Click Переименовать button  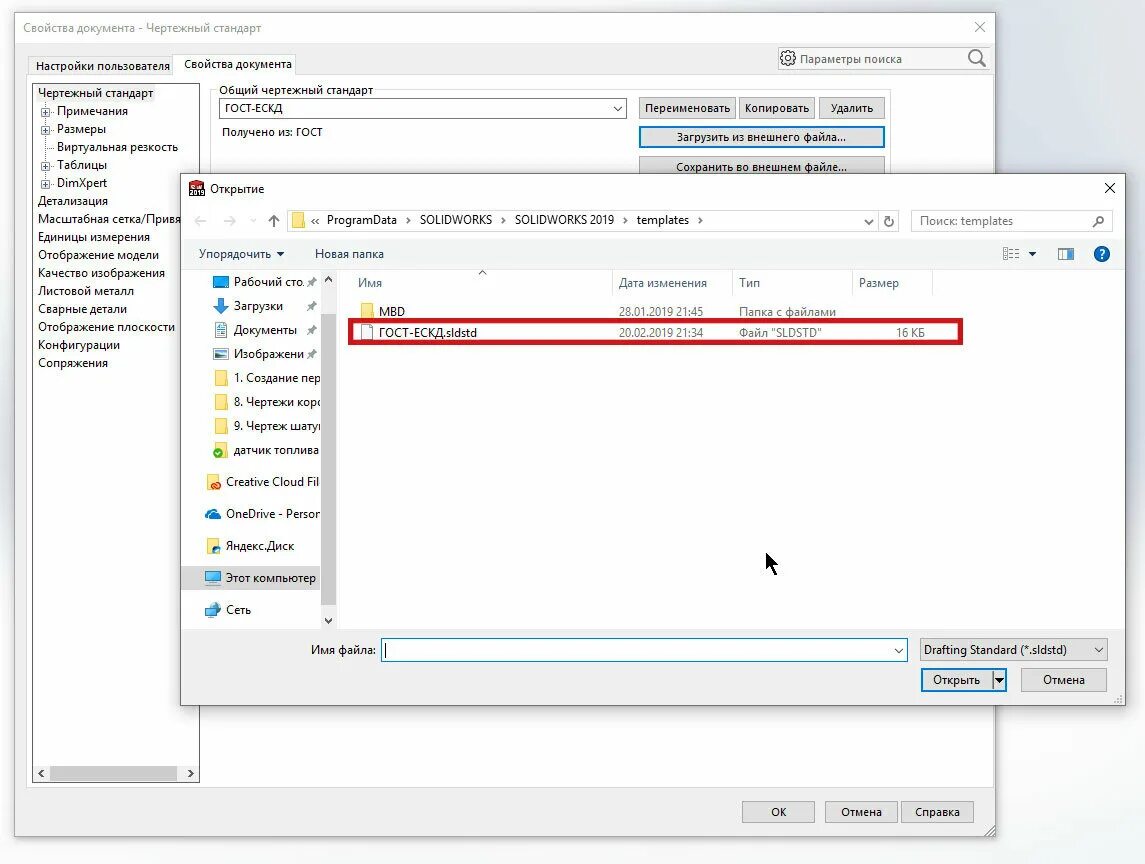687,108
